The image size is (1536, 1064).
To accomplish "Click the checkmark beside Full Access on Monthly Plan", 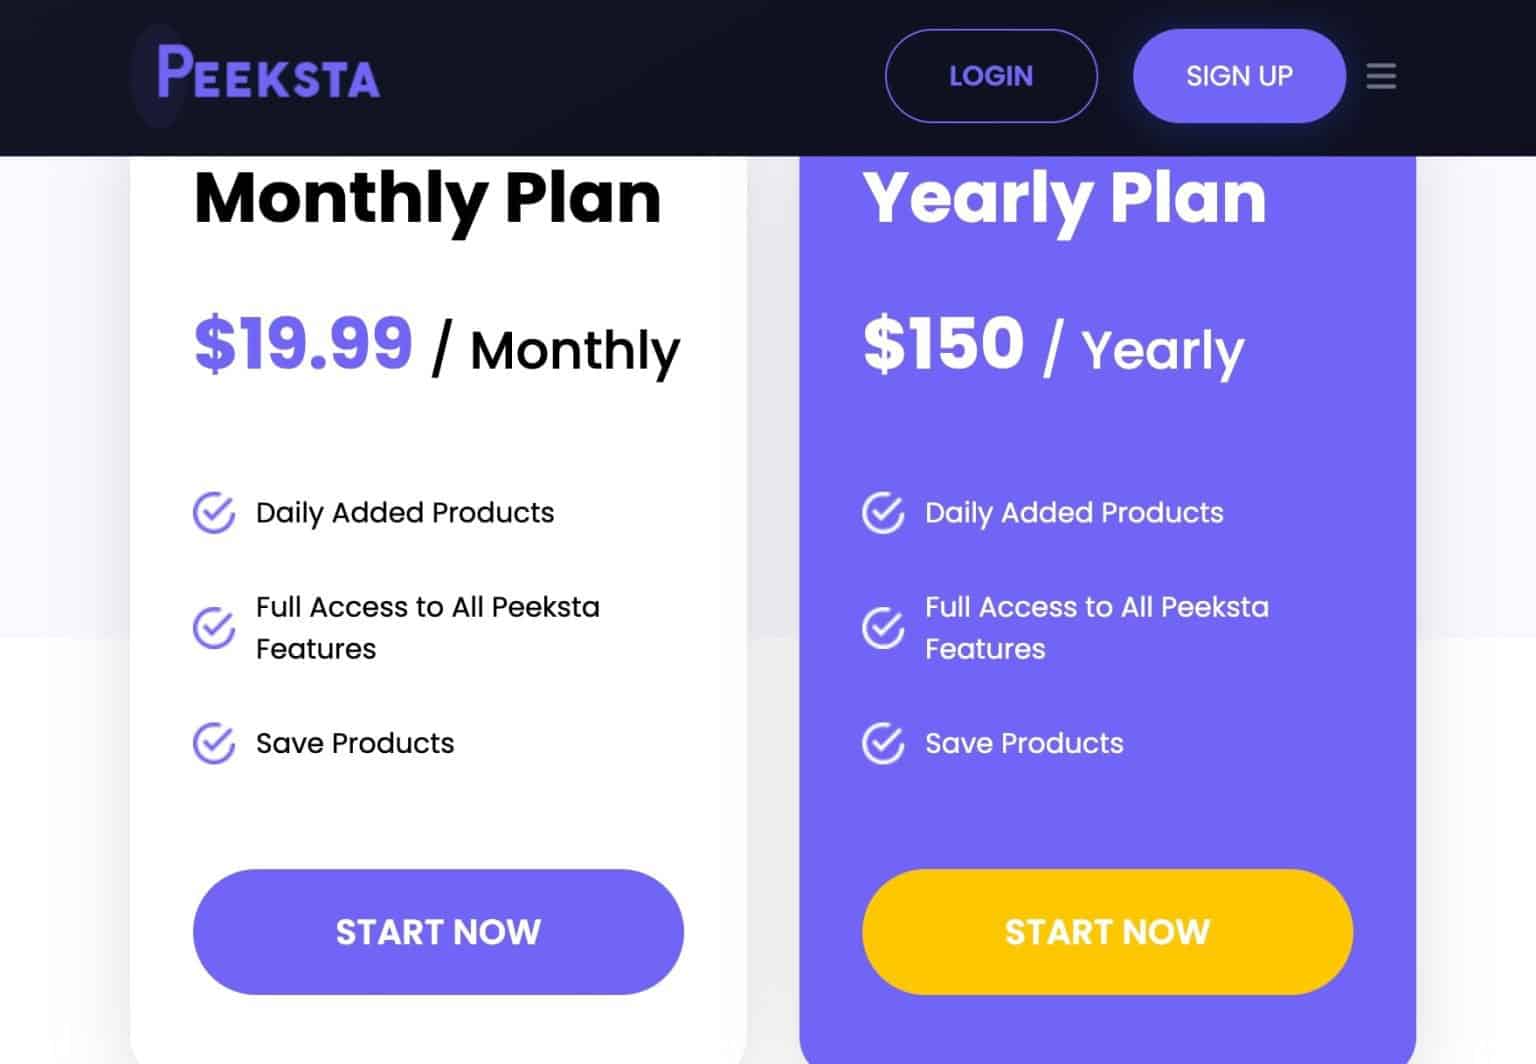I will tap(213, 627).
